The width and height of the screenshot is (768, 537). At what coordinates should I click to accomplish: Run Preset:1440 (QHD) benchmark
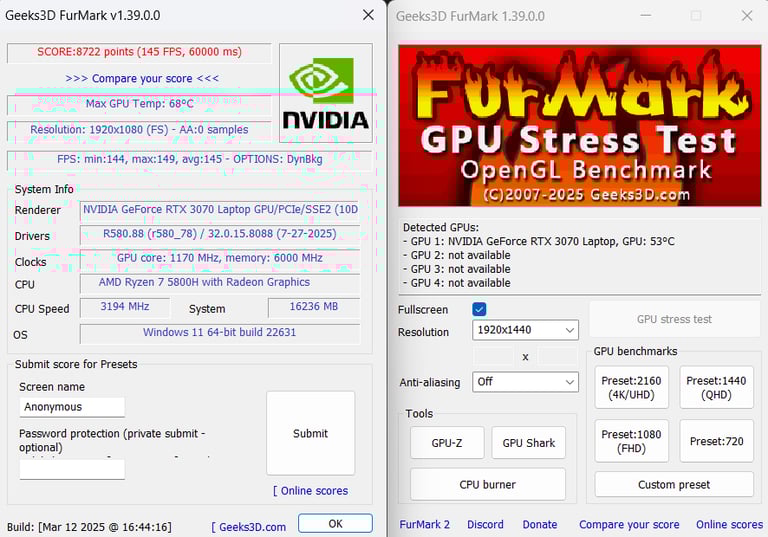tap(716, 388)
